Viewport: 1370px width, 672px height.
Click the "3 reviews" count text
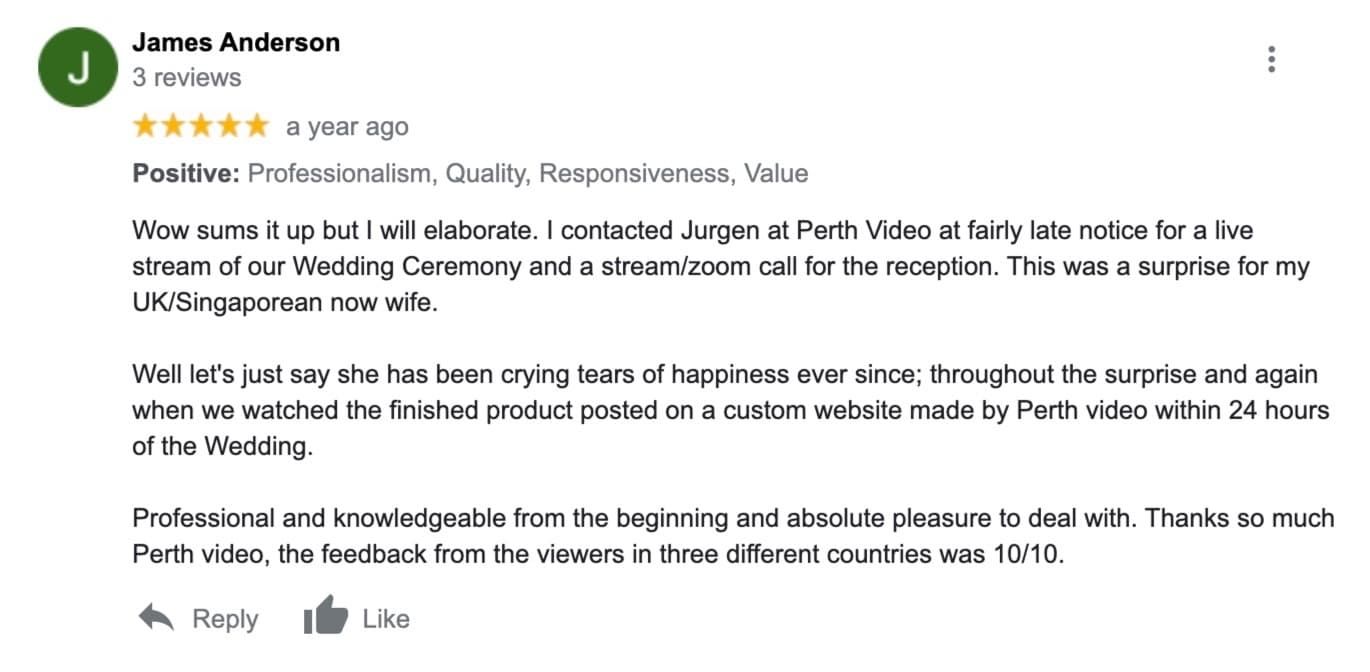[x=187, y=78]
